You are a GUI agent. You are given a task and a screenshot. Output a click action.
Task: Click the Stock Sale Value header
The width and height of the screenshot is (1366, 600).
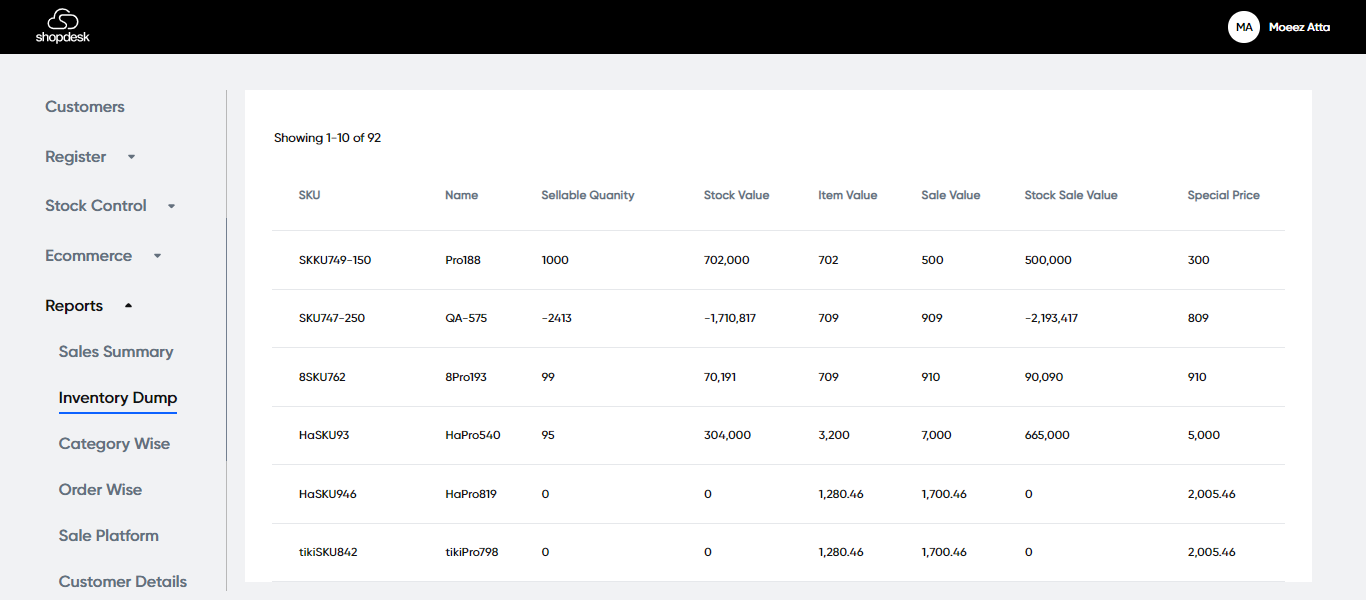pos(1071,196)
